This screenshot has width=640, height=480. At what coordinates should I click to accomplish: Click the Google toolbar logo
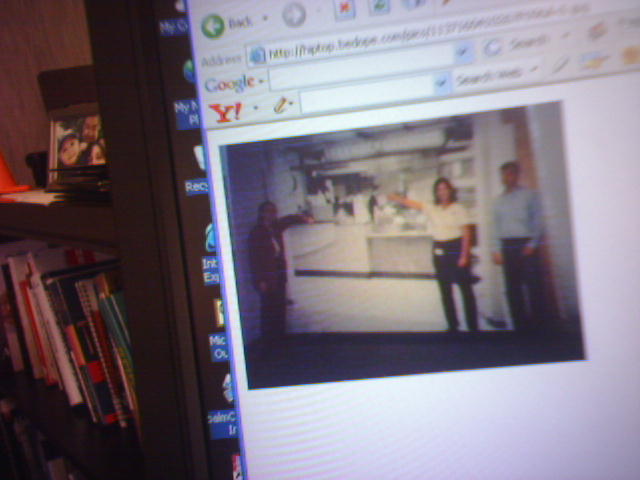coord(230,83)
